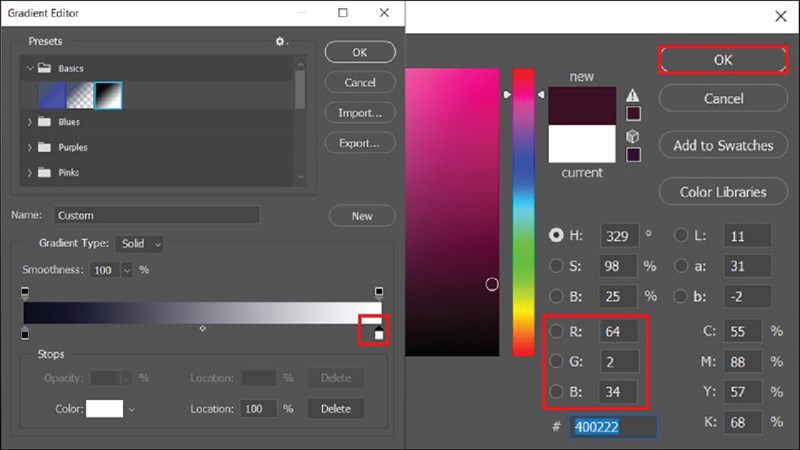Select the left opacity stop above gradient
This screenshot has height=450, width=800.
25,292
